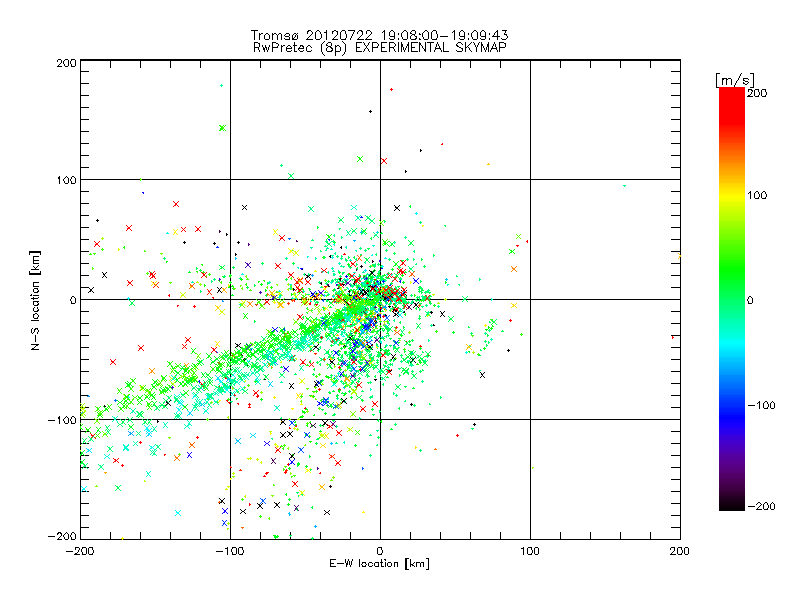Viewport: 800px width, 600px height.
Task: Click the black bottom of the velocity colorbar
Action: coord(732,503)
